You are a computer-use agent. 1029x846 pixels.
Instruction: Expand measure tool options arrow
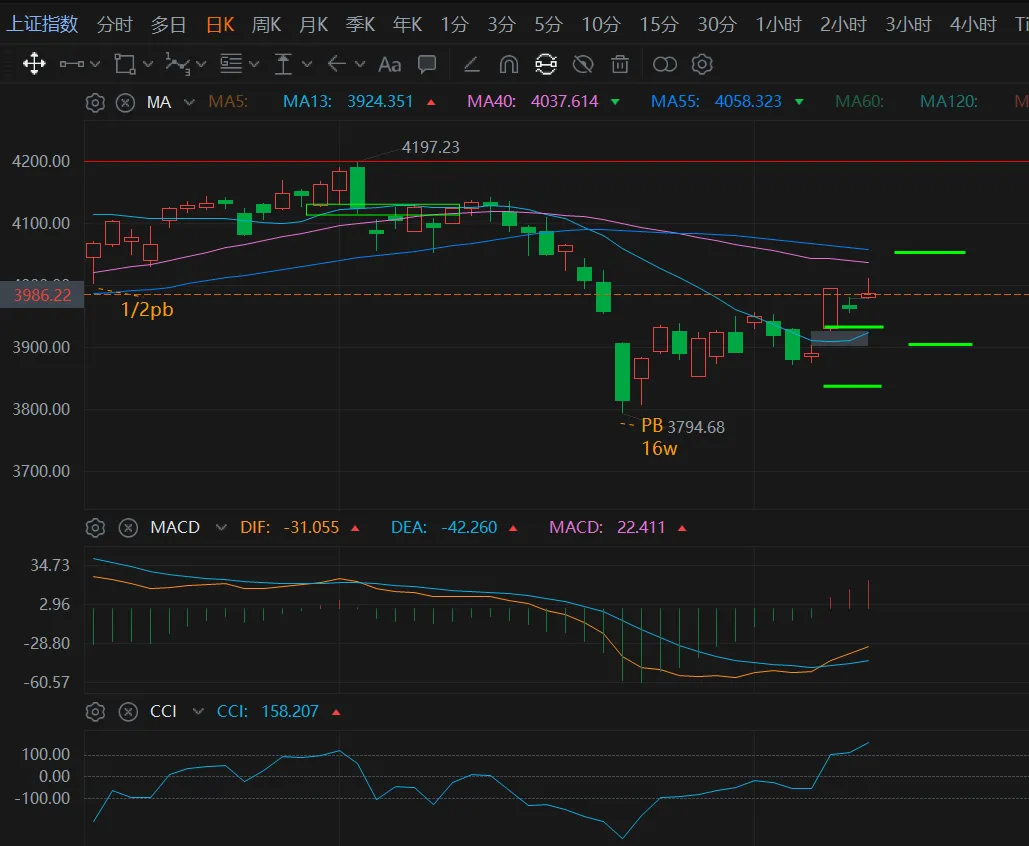[x=306, y=64]
